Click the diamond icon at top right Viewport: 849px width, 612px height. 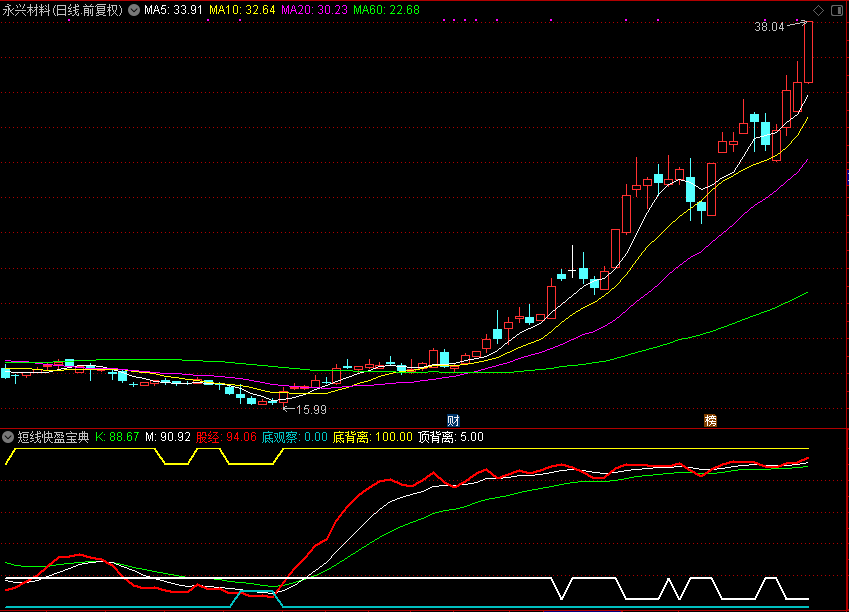coord(819,10)
